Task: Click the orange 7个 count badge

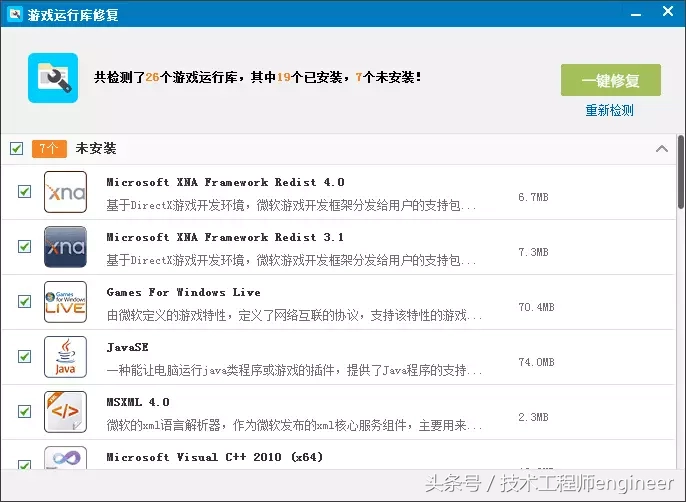Action: coord(49,149)
